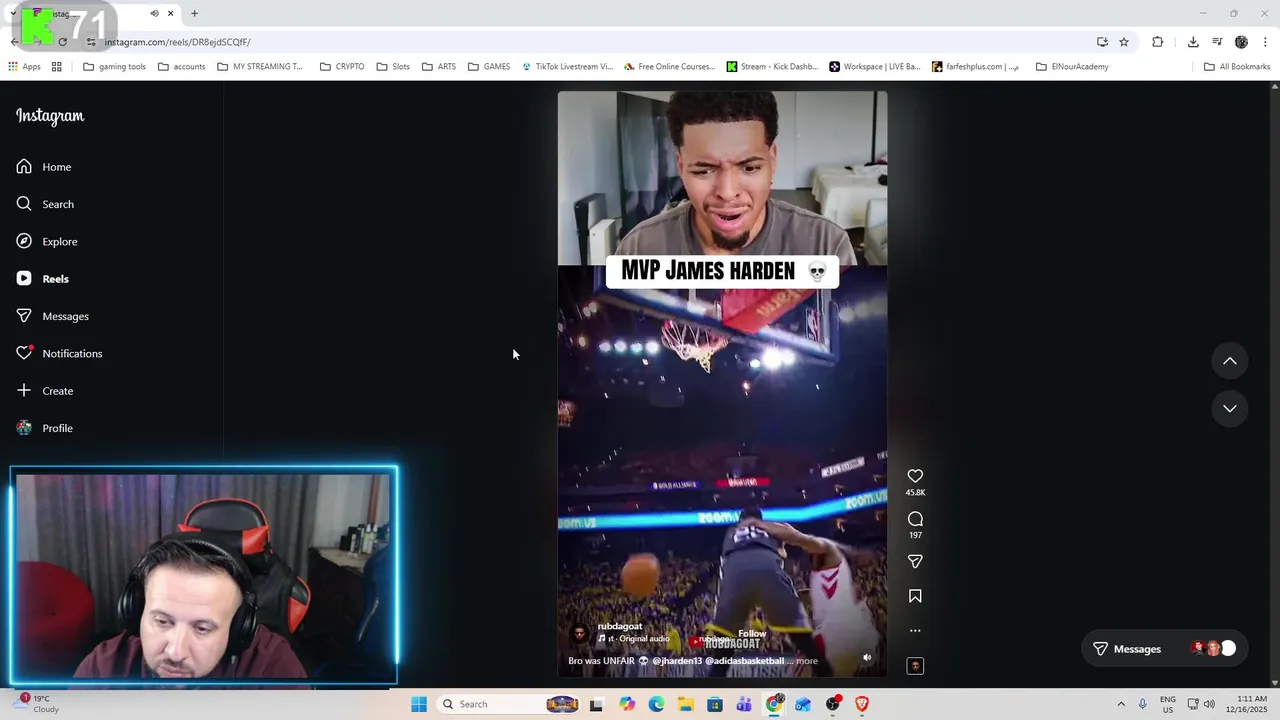The image size is (1280, 720).
Task: Show hidden system tray icons
Action: pyautogui.click(x=1121, y=704)
